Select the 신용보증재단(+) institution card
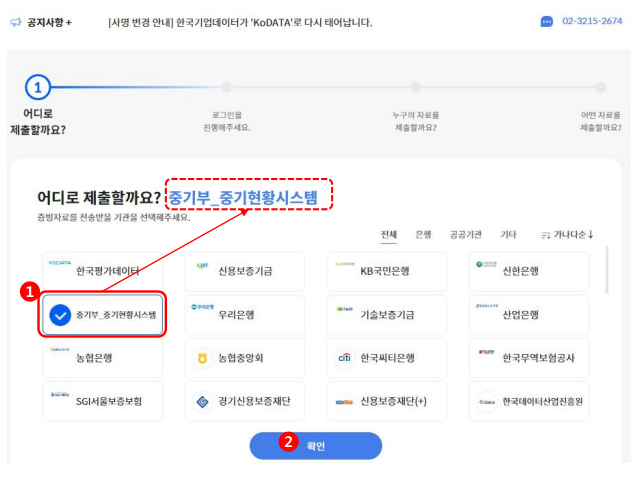The image size is (638, 487). coord(387,402)
